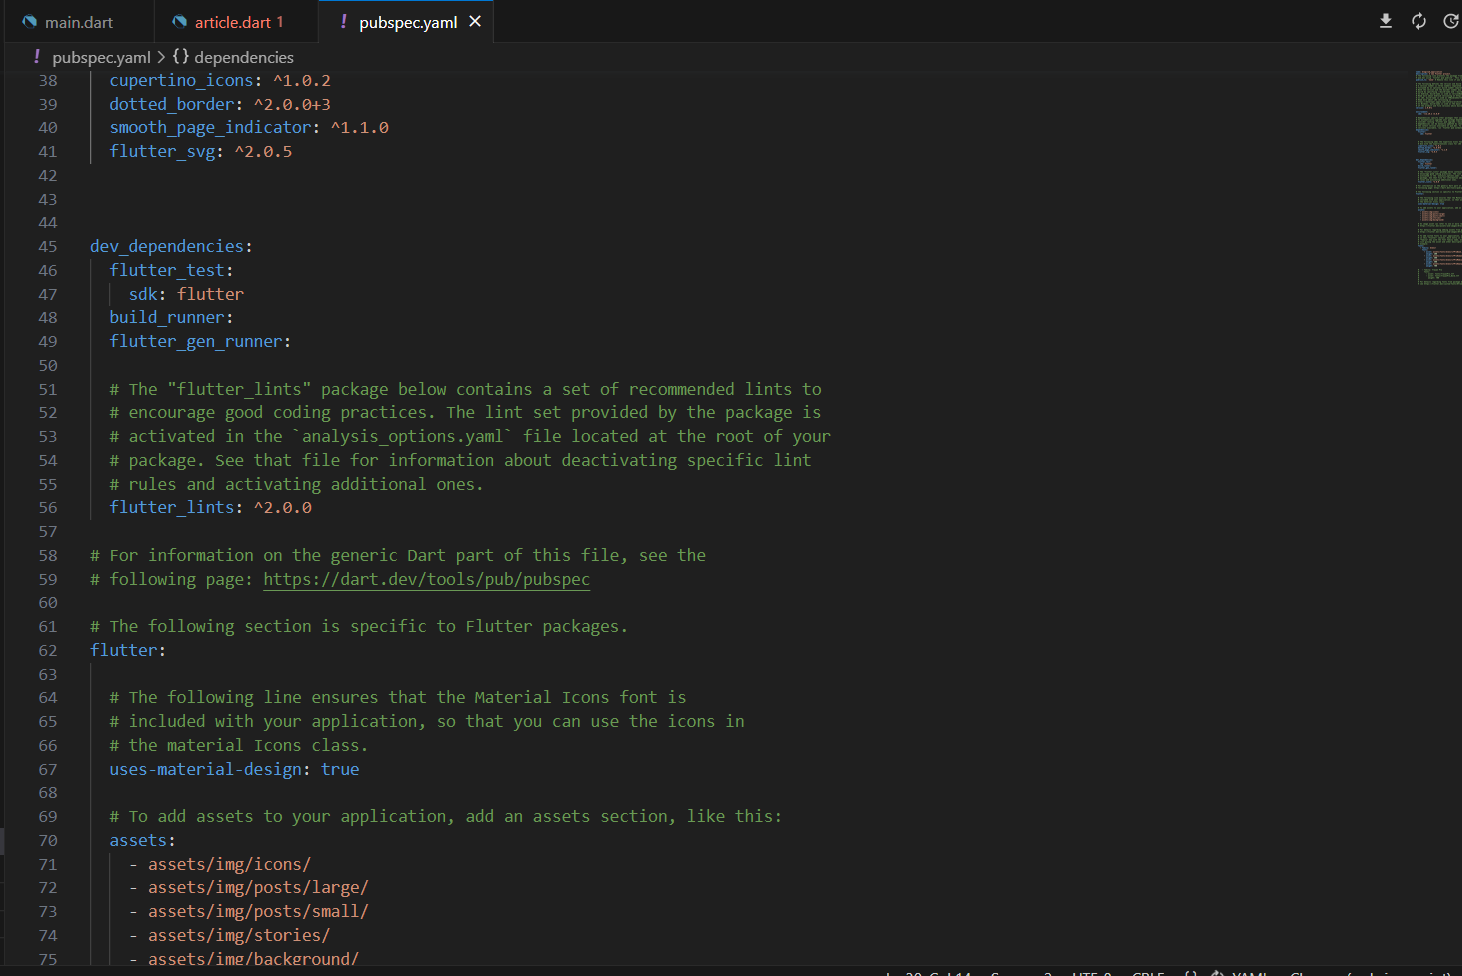The width and height of the screenshot is (1462, 976).
Task: Click the flutter_test key
Action: click(x=166, y=270)
